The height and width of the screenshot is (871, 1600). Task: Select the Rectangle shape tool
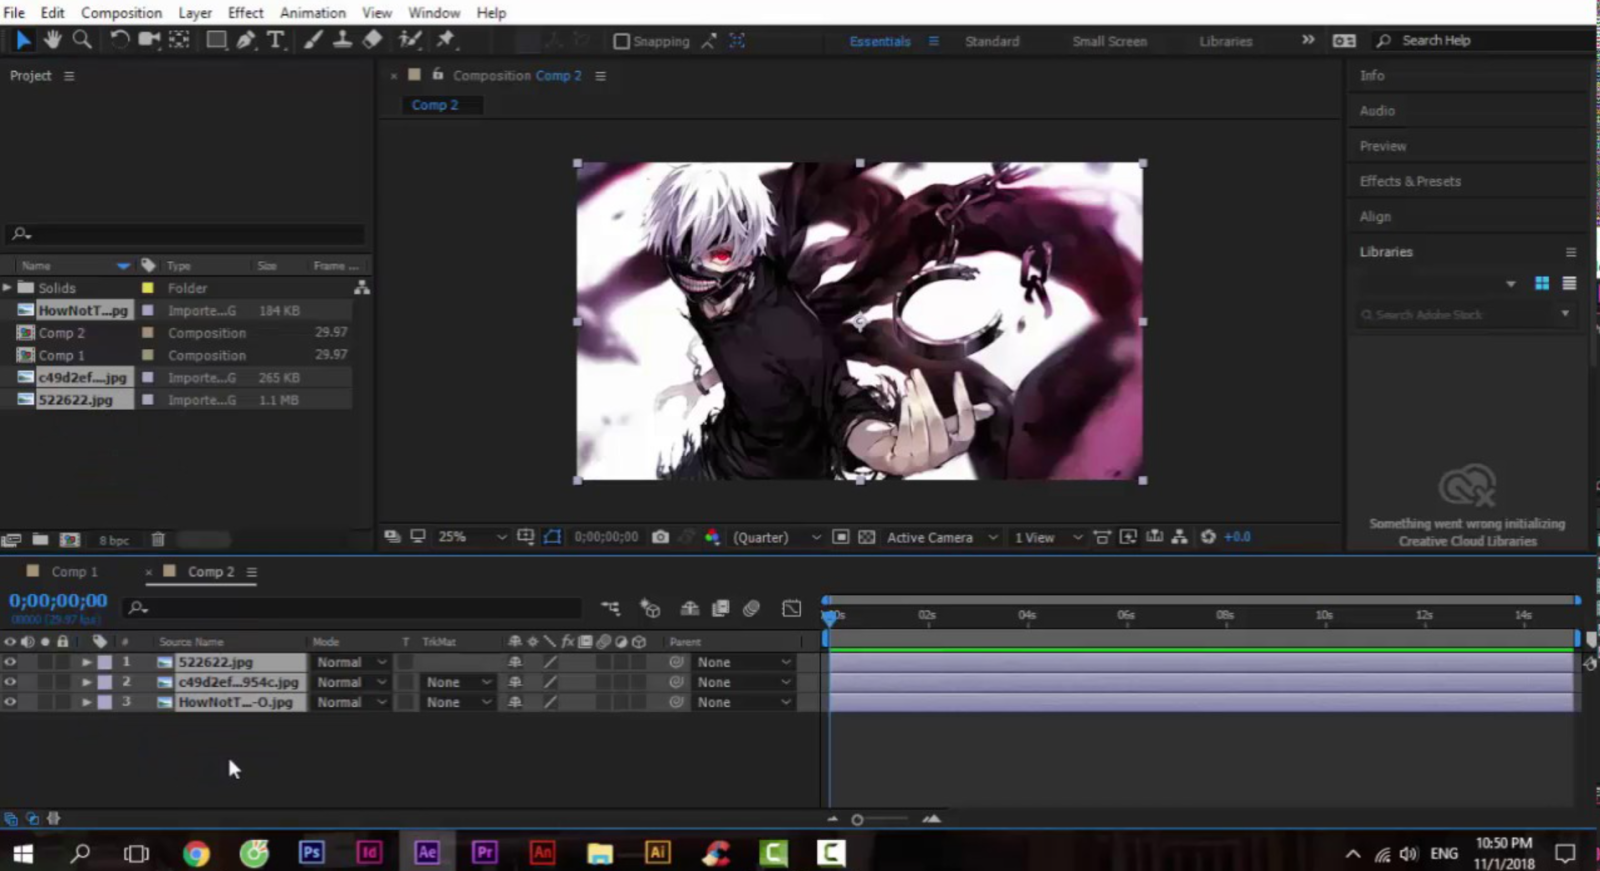215,40
